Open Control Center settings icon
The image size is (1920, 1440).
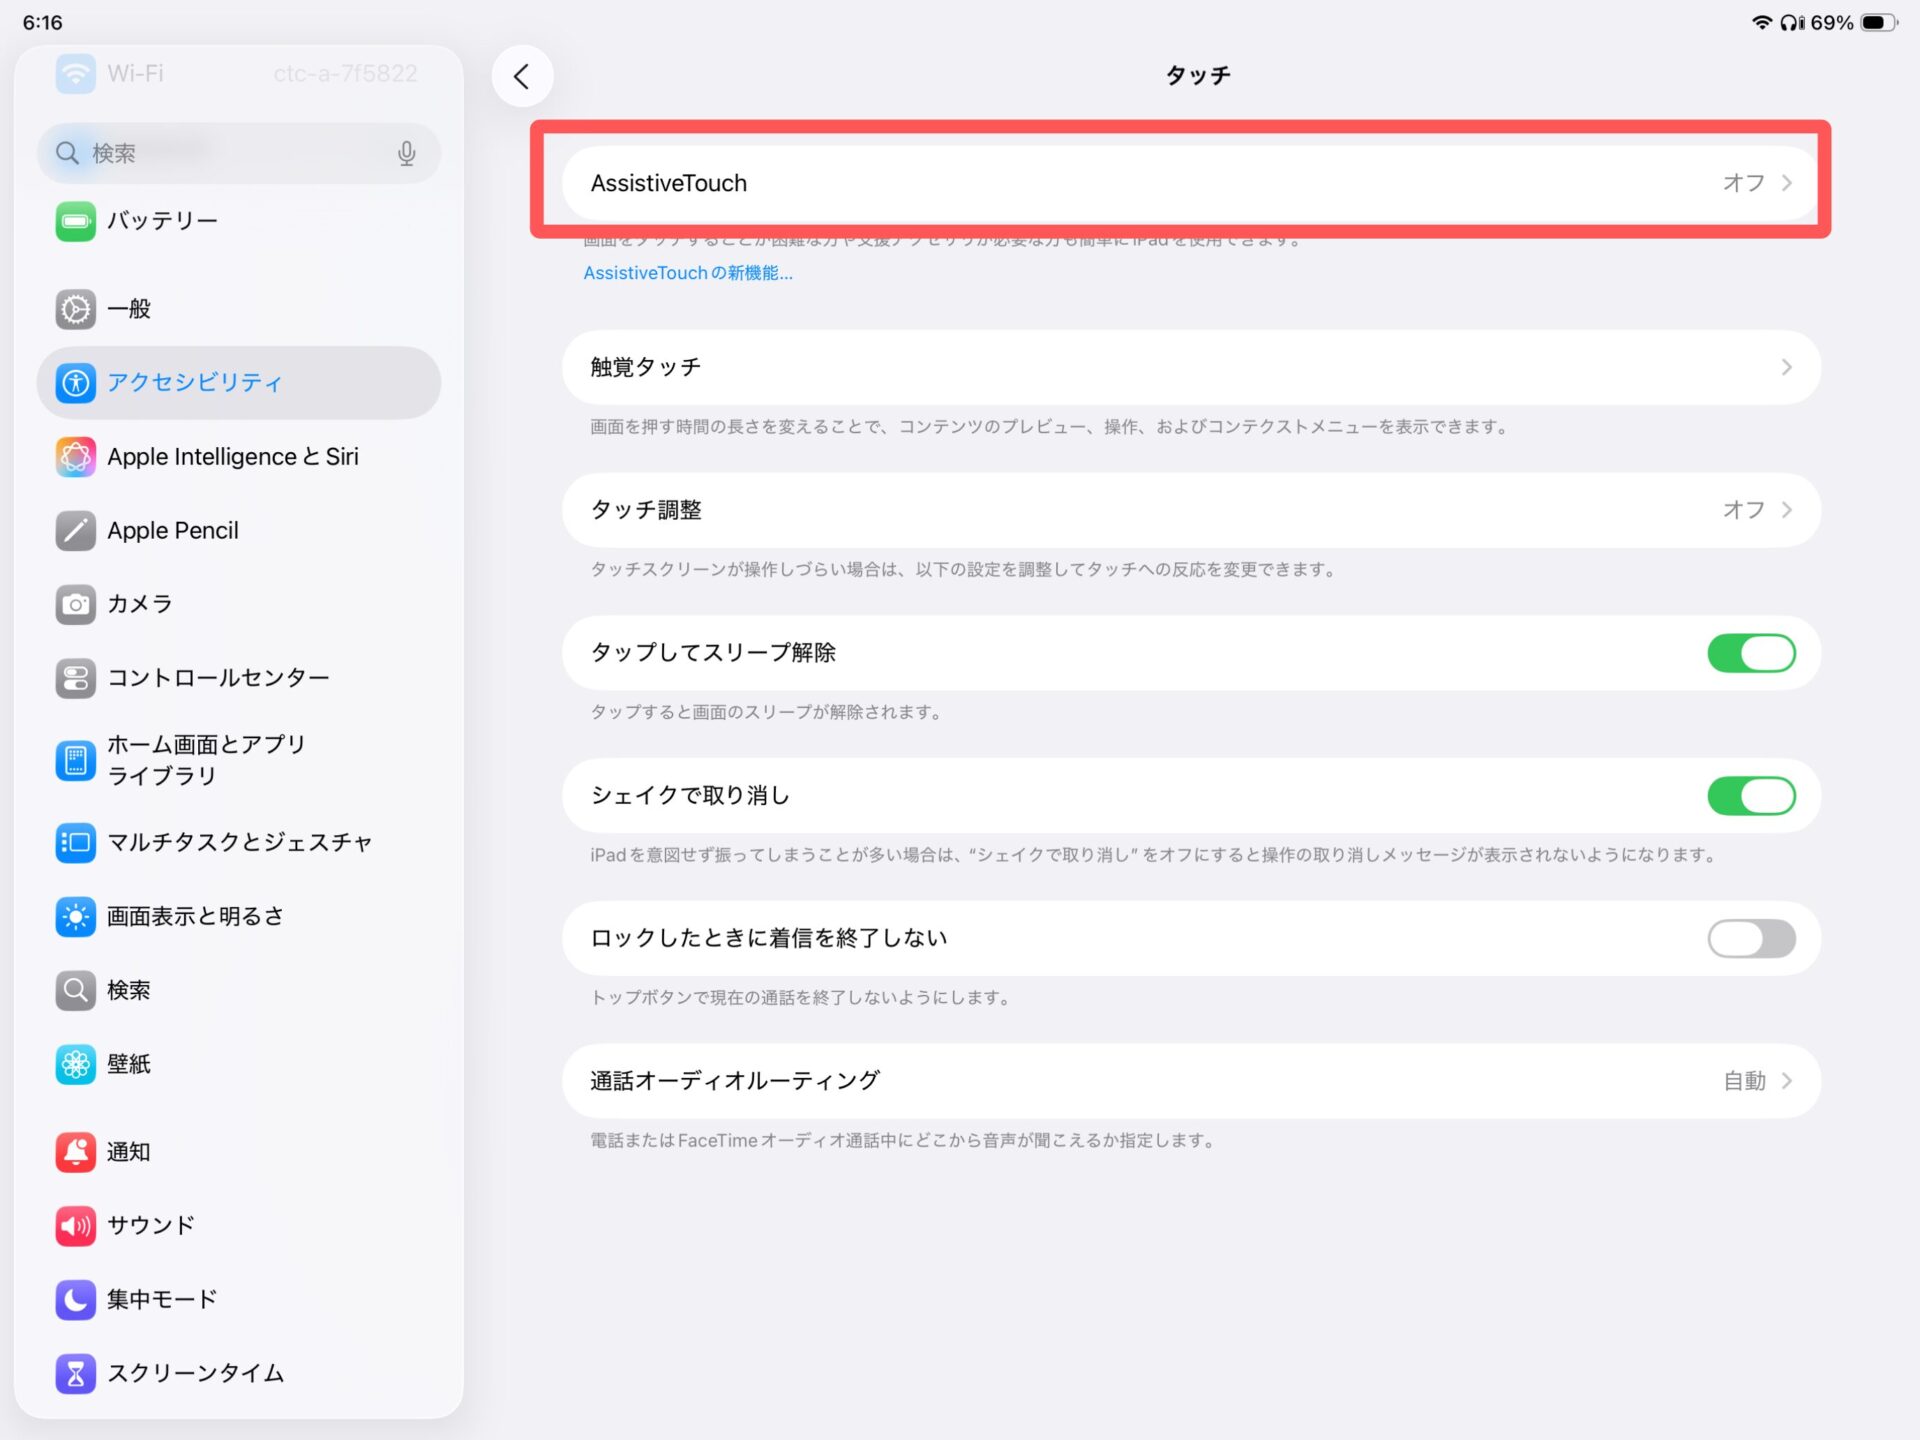(75, 678)
